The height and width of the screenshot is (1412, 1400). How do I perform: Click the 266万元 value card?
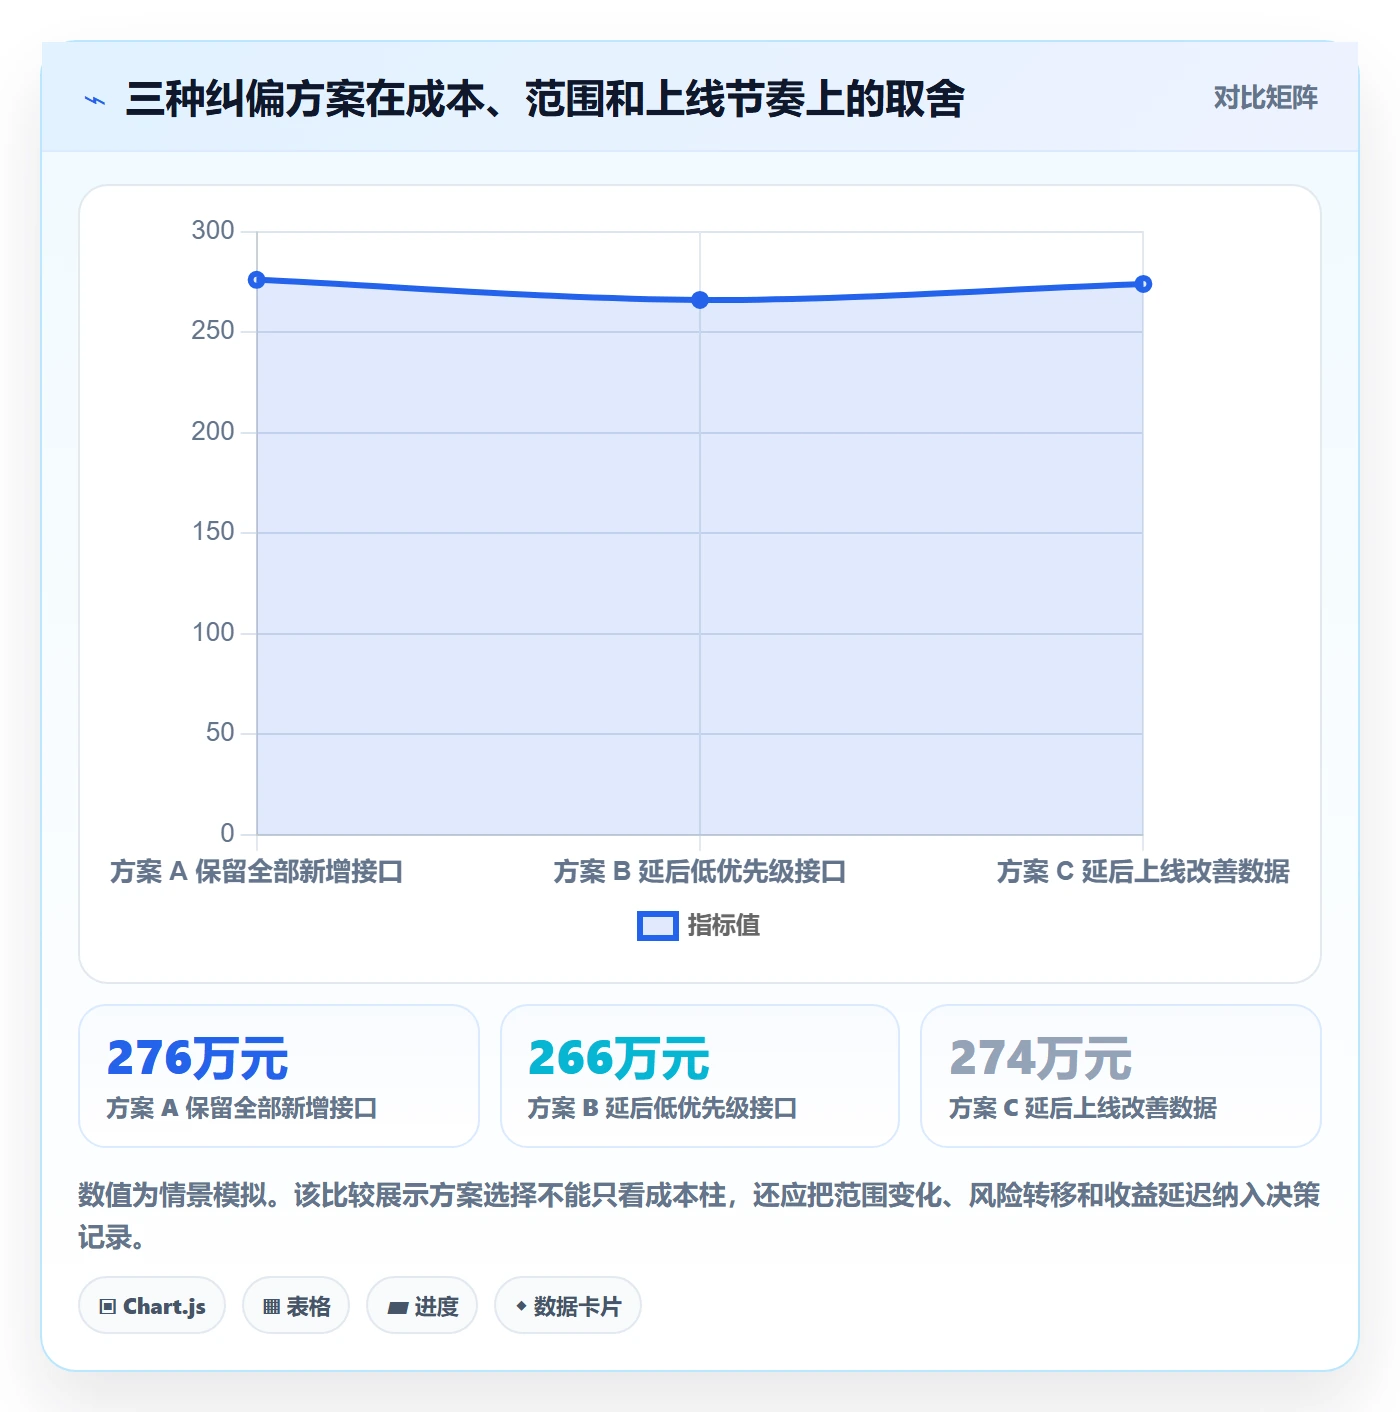pos(700,1076)
